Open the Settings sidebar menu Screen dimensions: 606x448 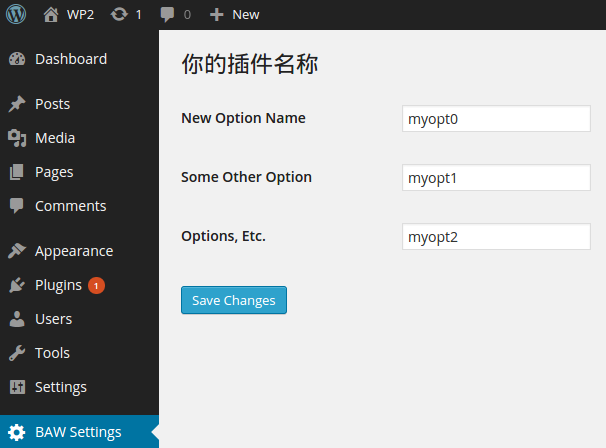(60, 387)
